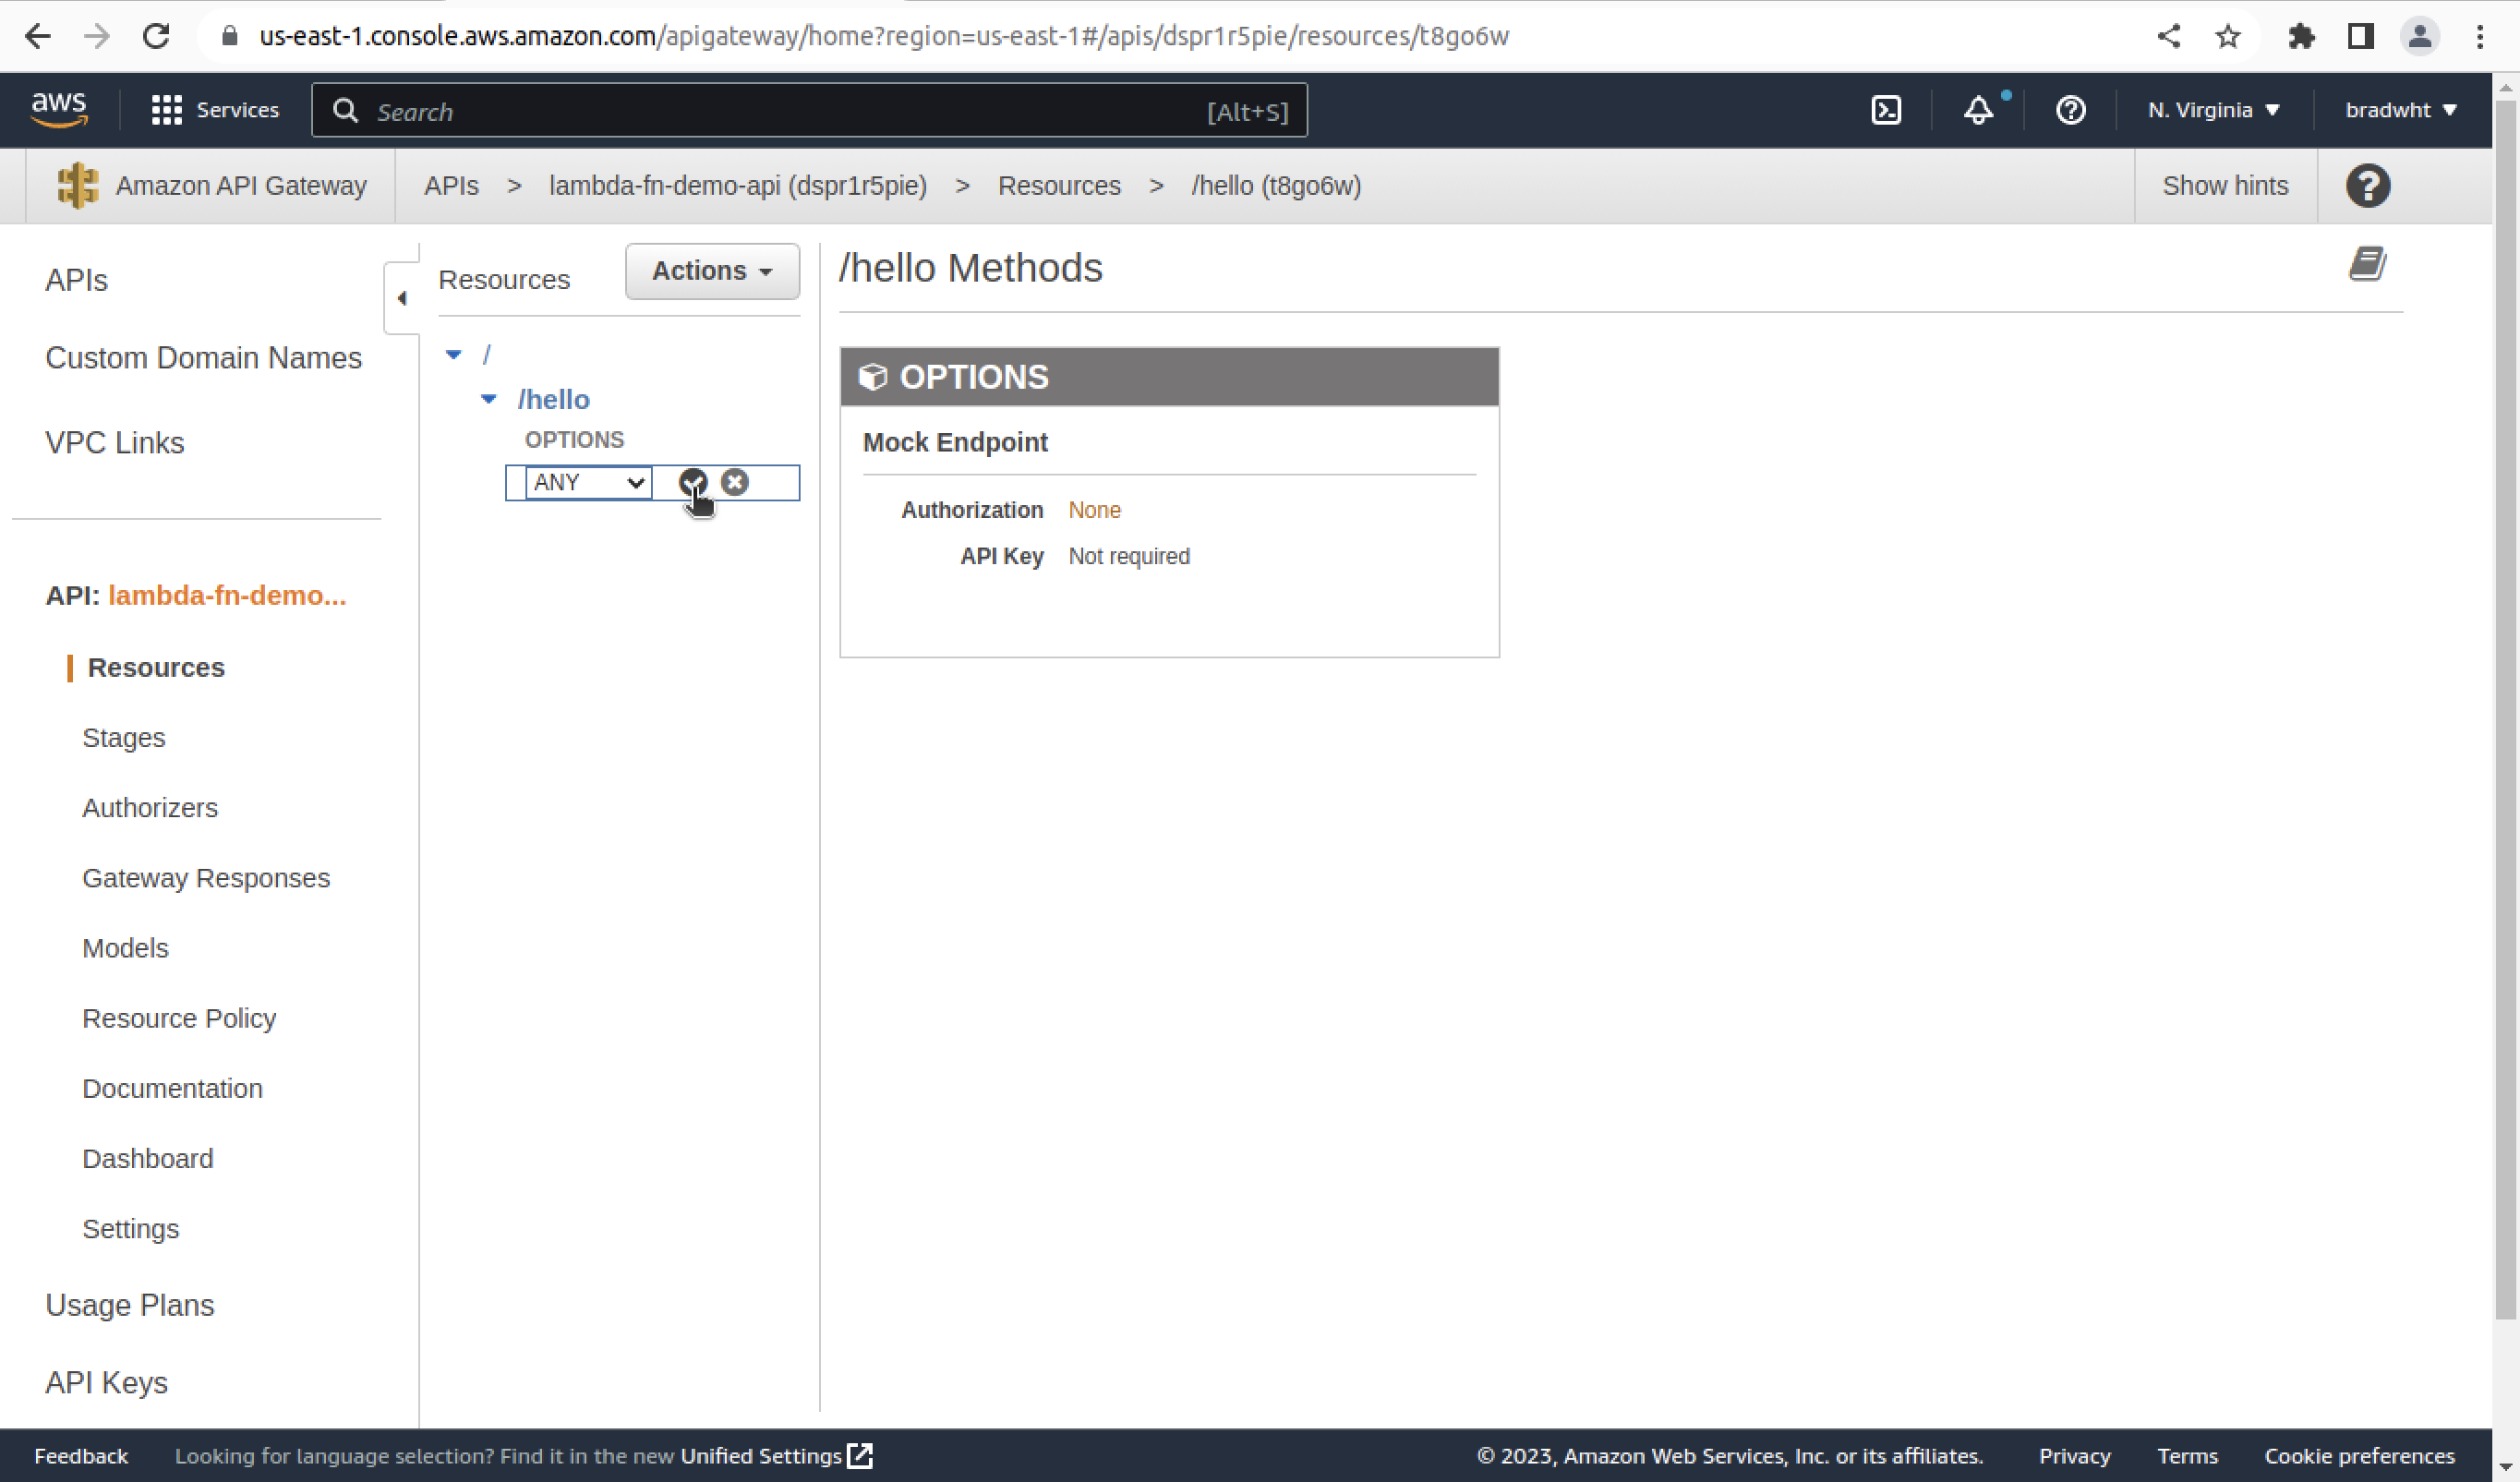Click the OPTIONS method cube icon
Viewport: 2520px width, 1482px height.
pos(873,377)
